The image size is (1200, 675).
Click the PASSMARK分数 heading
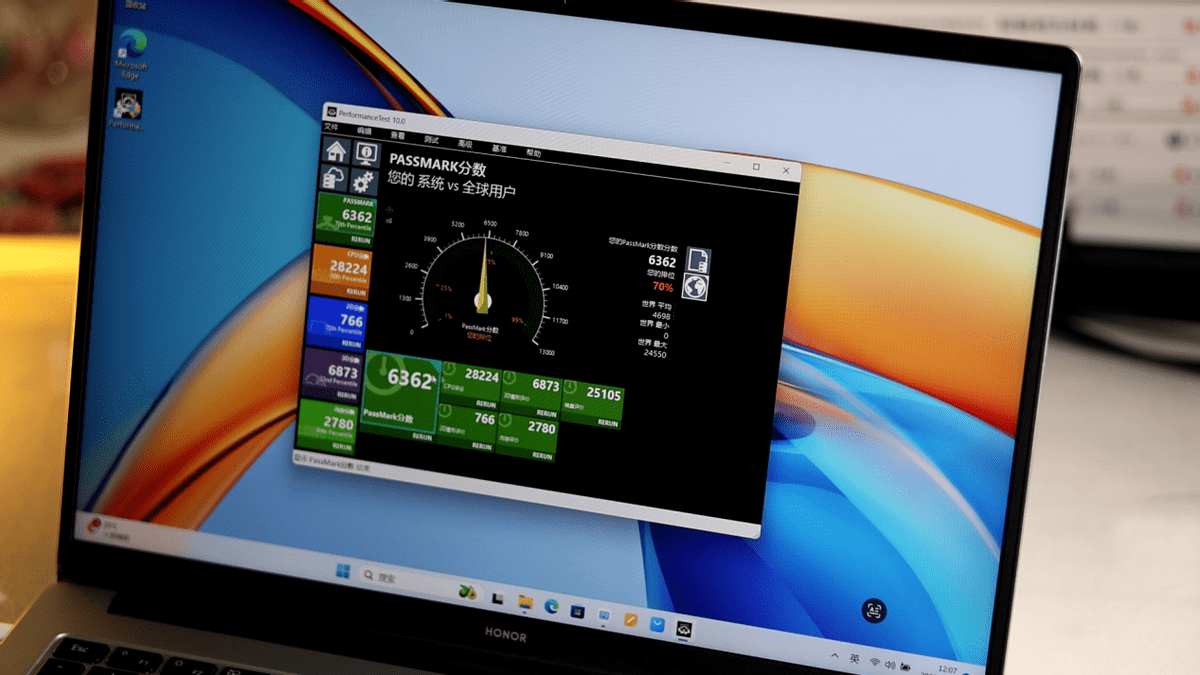437,163
